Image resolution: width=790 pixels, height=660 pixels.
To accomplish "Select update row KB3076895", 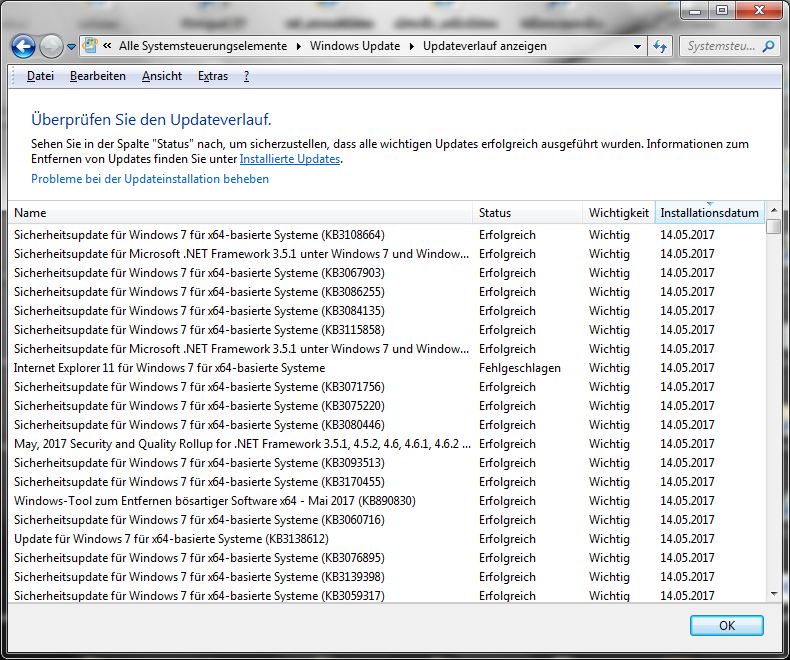I will pyautogui.click(x=387, y=558).
